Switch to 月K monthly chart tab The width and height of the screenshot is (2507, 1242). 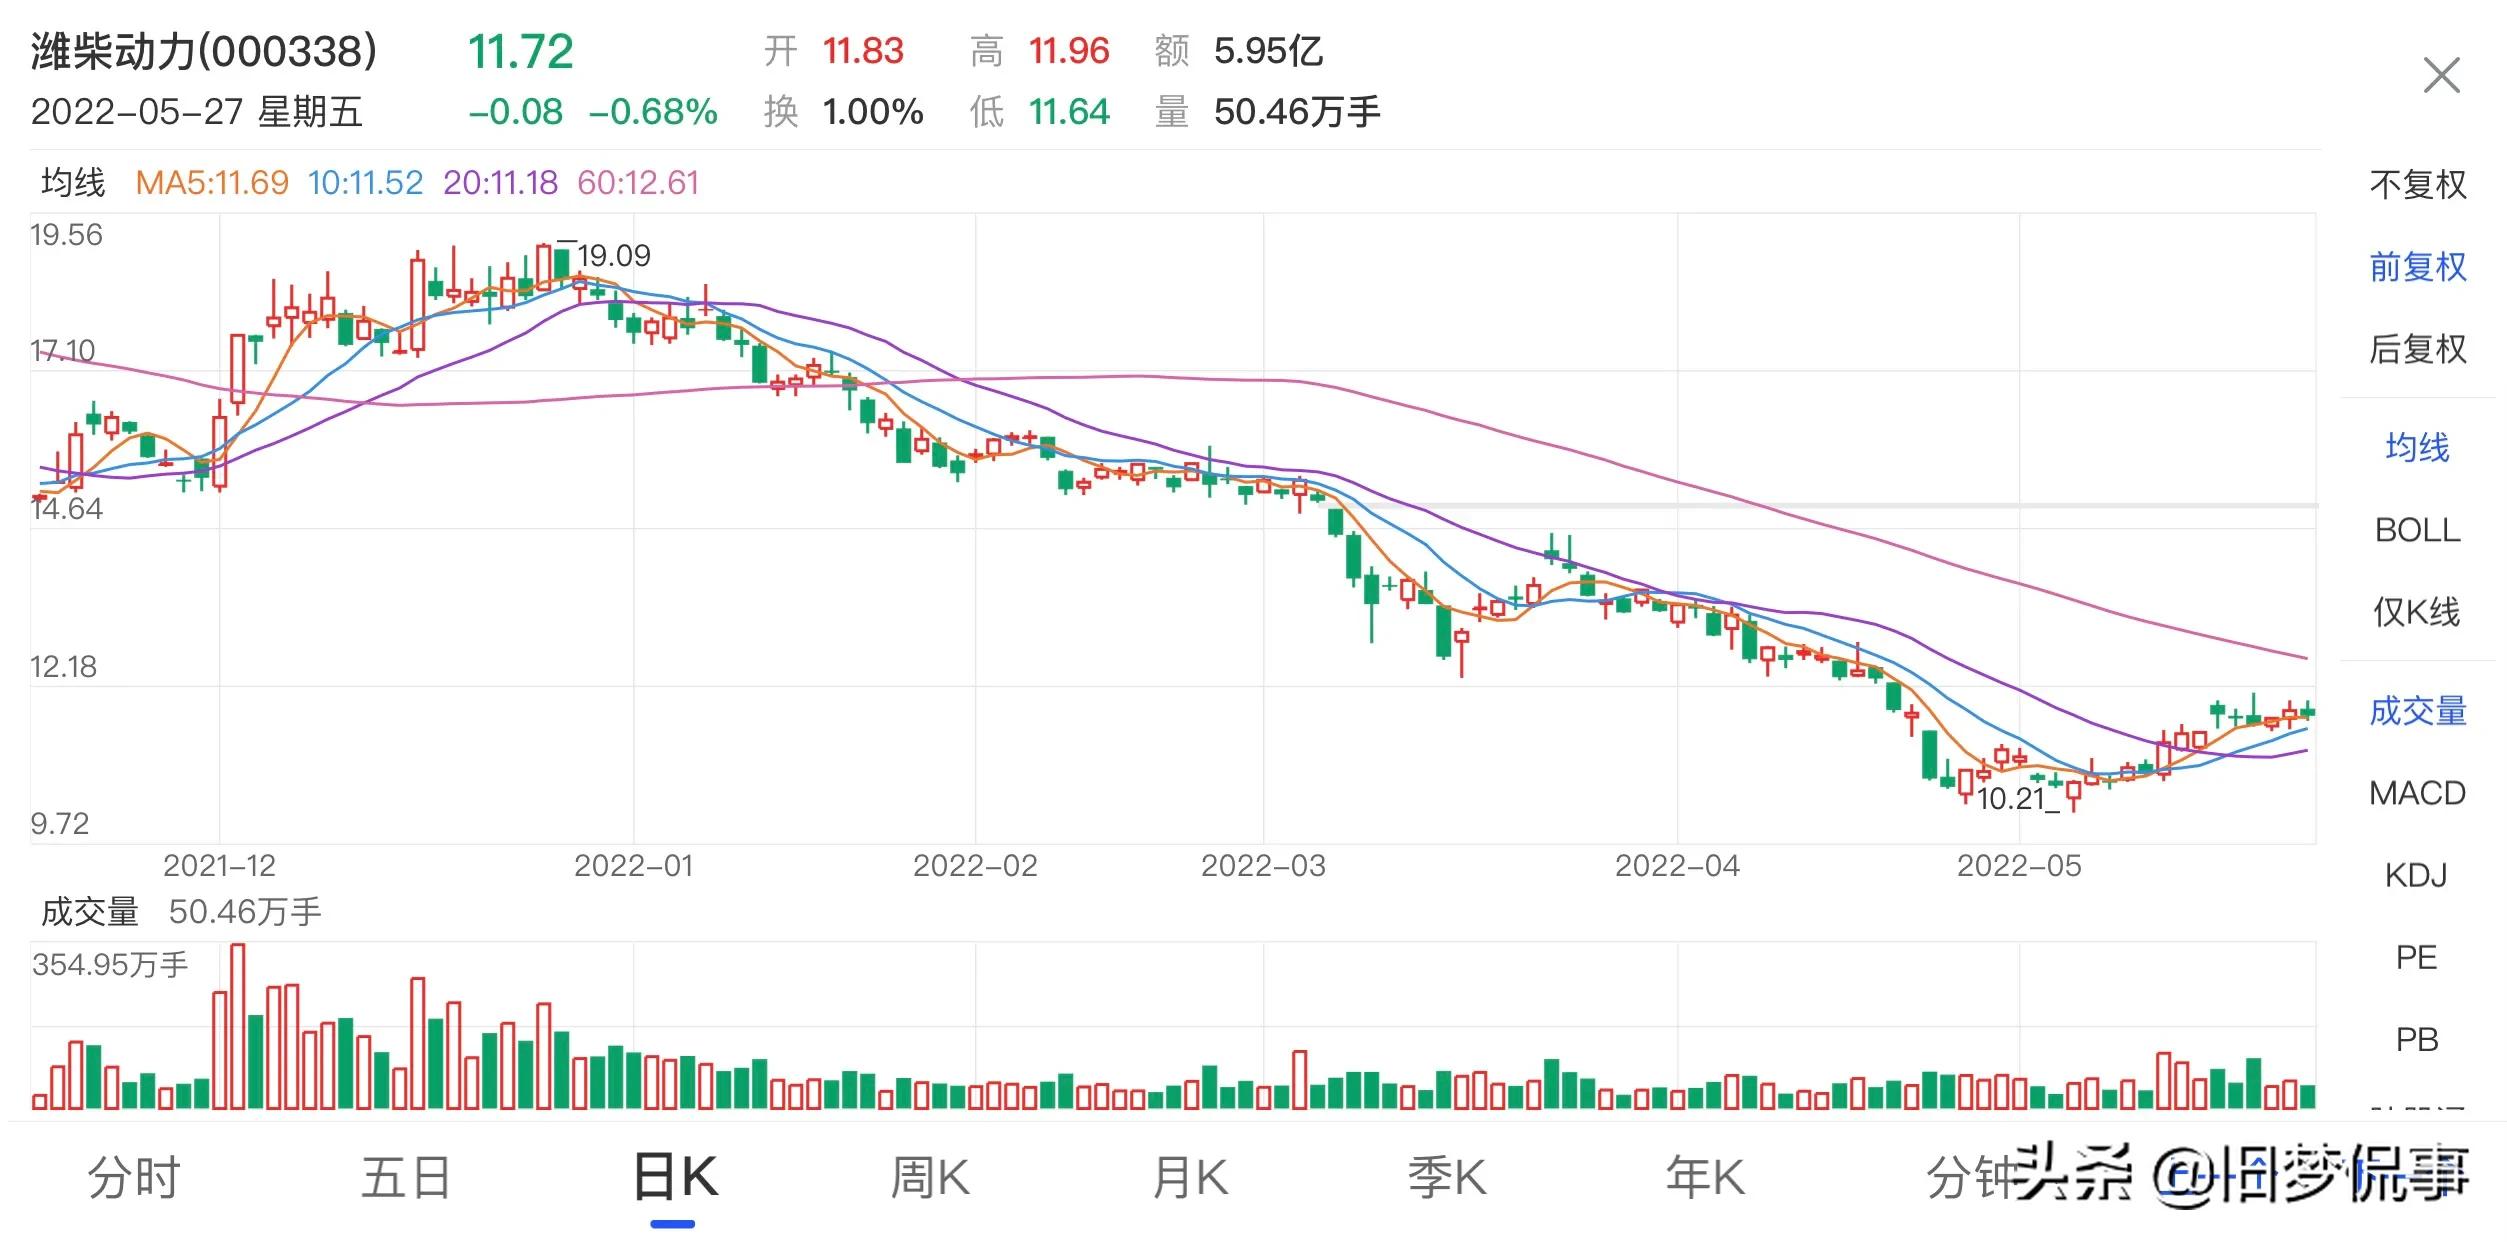point(1190,1177)
